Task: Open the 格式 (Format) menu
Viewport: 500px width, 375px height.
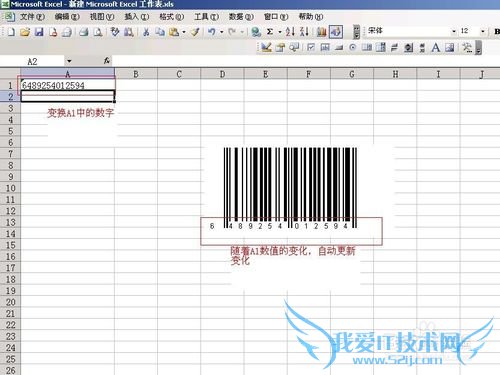Action: click(x=171, y=16)
